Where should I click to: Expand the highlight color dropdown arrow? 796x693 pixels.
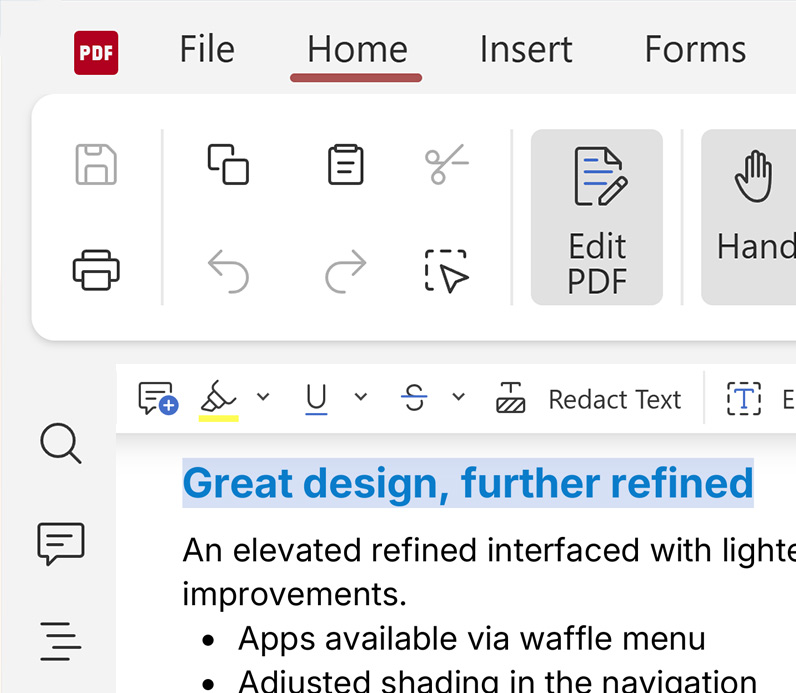pos(263,397)
